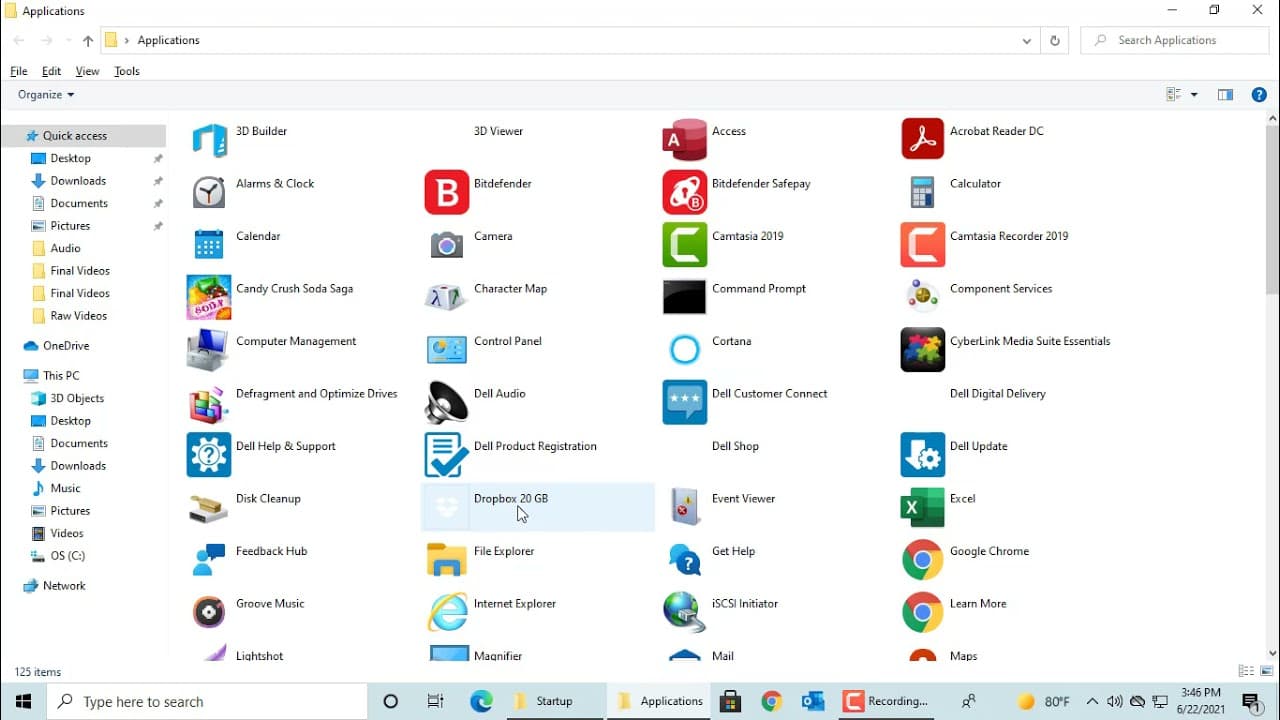Click the Computer Management icon
This screenshot has width=1280, height=720.
coord(209,349)
